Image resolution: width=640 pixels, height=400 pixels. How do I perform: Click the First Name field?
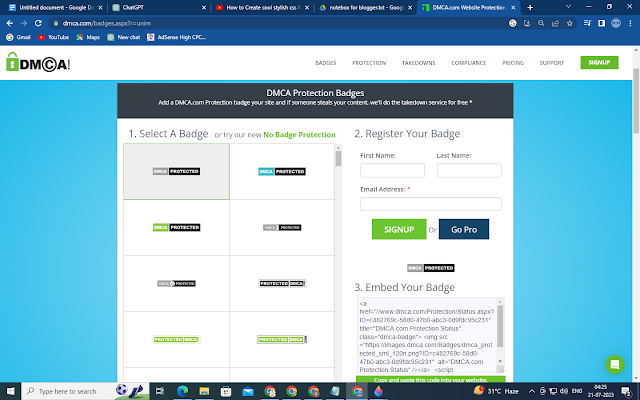coord(392,170)
